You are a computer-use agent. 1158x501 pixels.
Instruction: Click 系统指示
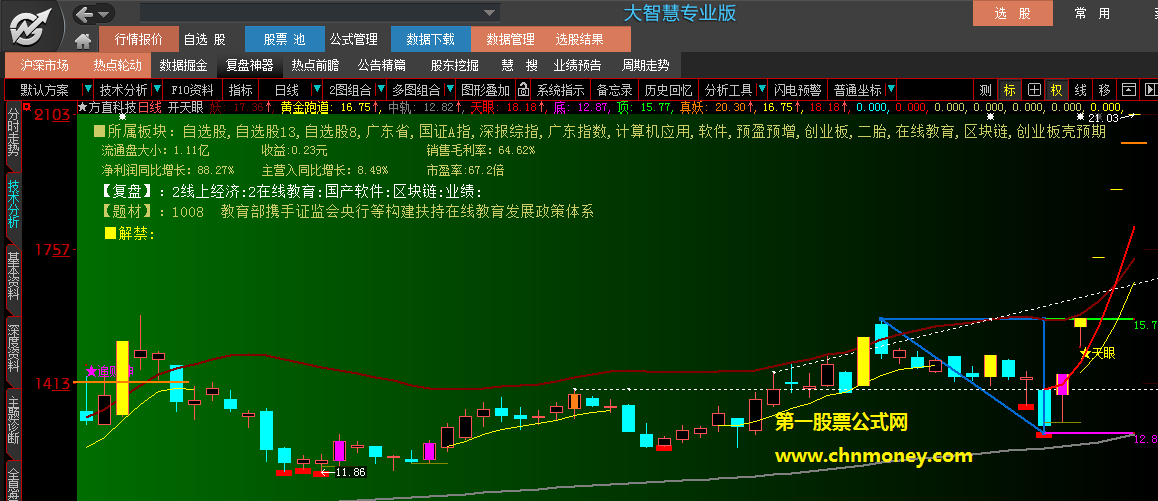[x=561, y=90]
